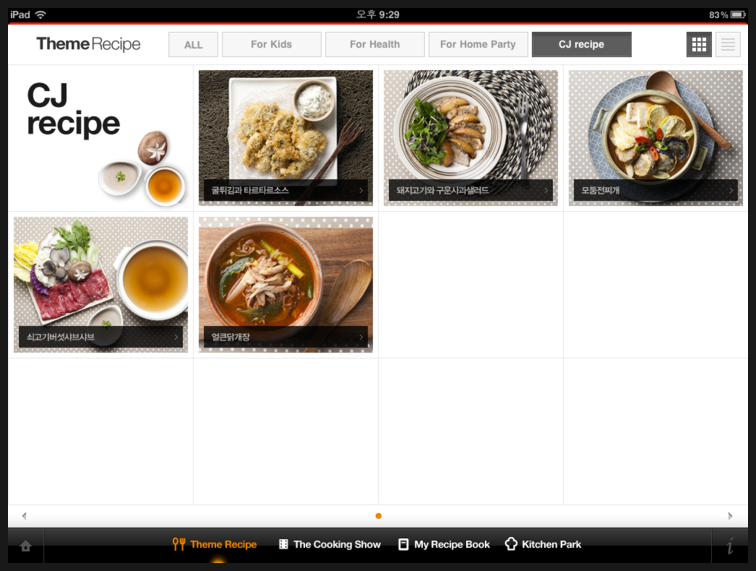The height and width of the screenshot is (571, 756).
Task: Click the CJ recipe banner tile
Action: 101,138
